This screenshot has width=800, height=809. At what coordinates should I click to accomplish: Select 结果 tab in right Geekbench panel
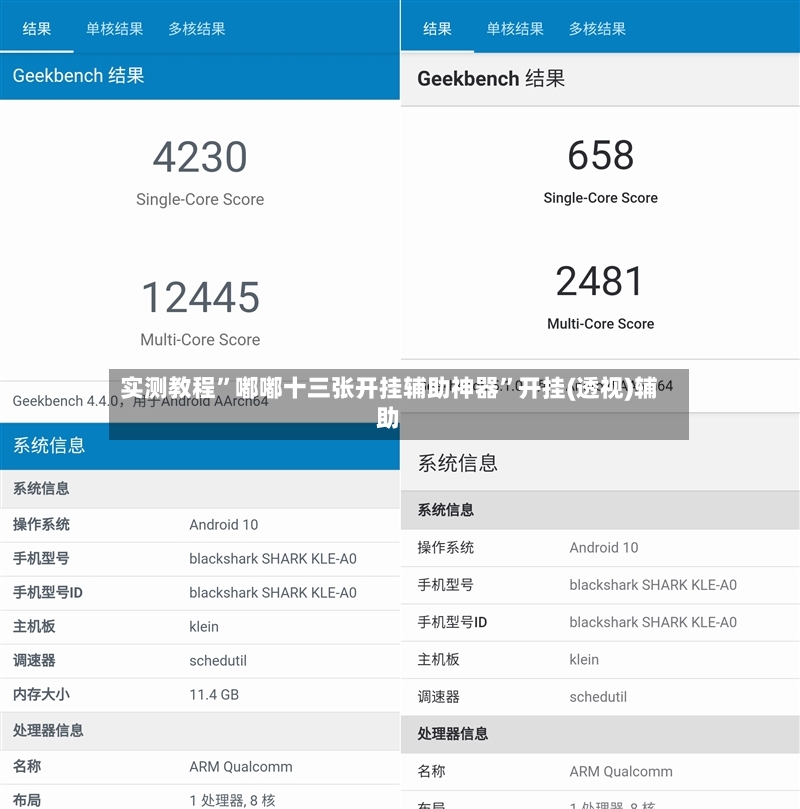(x=437, y=29)
